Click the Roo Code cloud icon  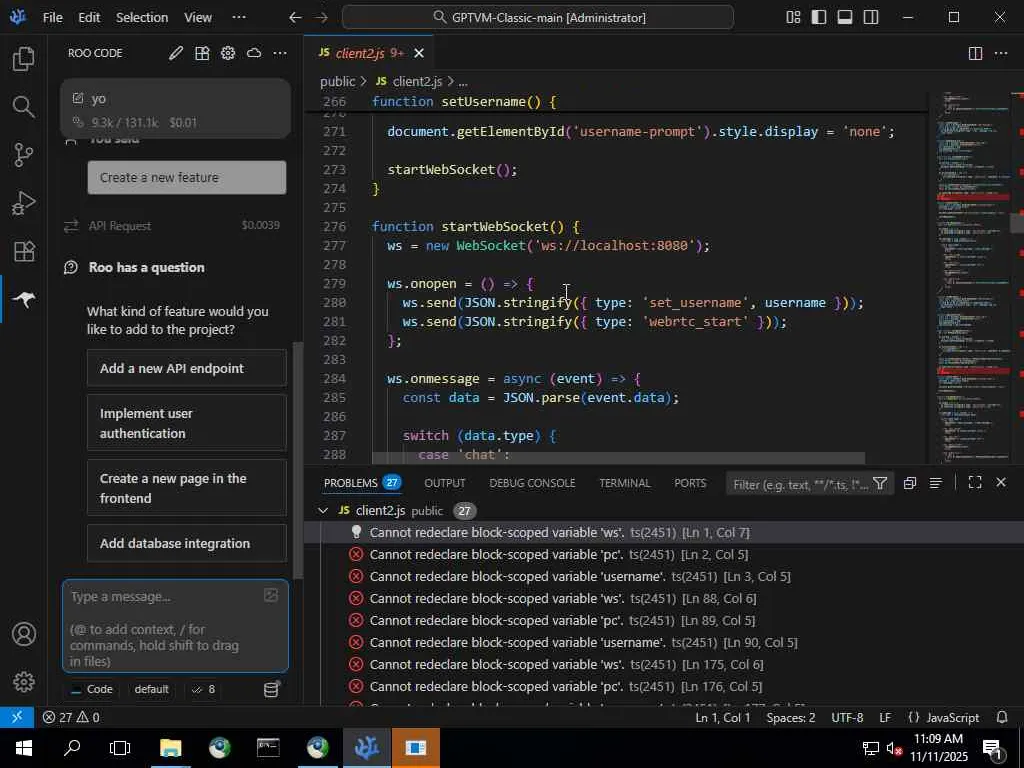(254, 53)
